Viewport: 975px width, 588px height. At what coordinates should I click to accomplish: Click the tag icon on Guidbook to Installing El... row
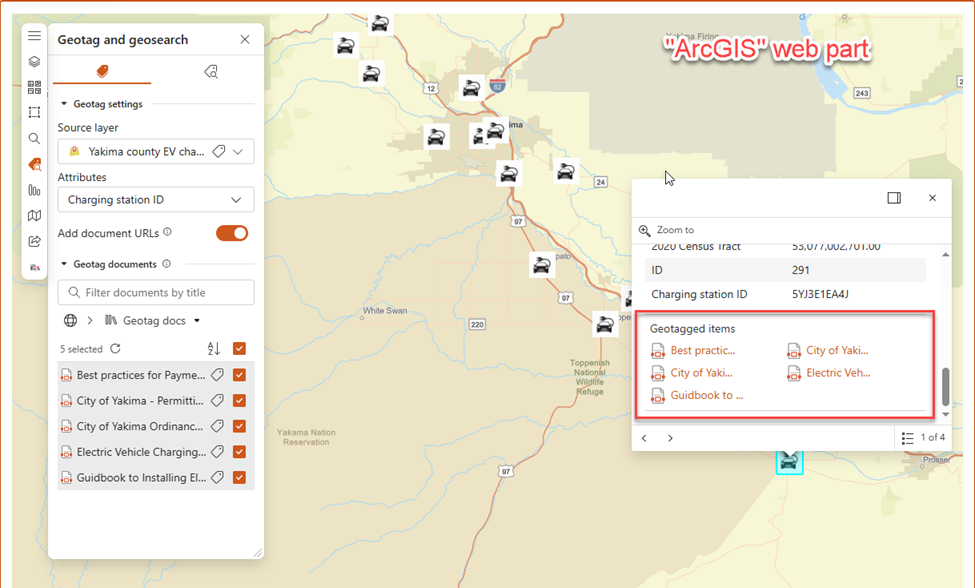click(217, 477)
